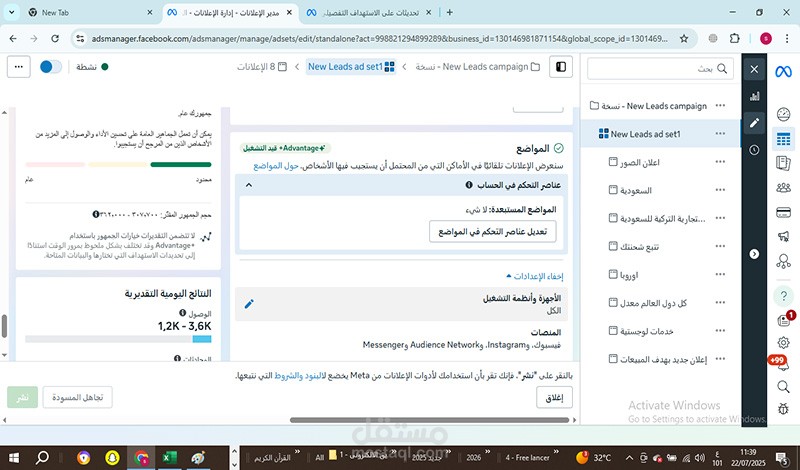800x470 pixels.
Task: Open the history clock icon in dark bar
Action: click(754, 150)
